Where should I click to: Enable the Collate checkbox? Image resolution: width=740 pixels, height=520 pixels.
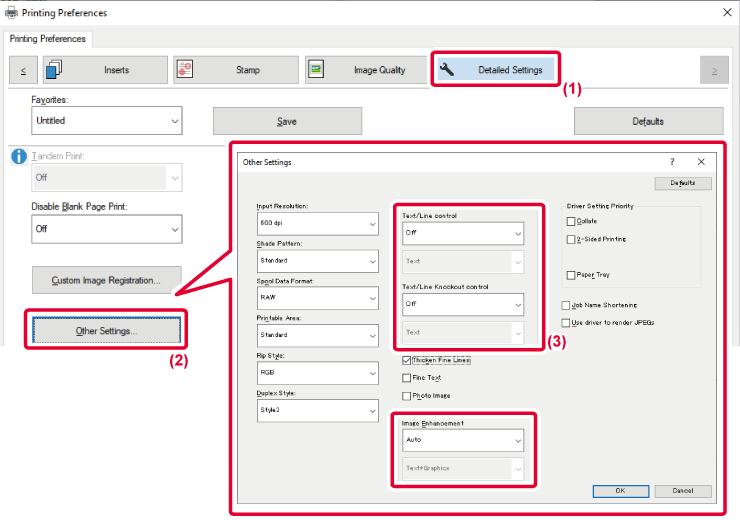point(571,221)
